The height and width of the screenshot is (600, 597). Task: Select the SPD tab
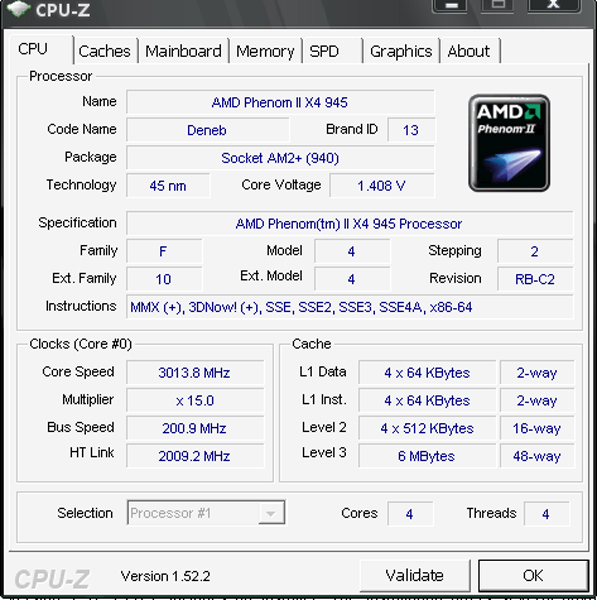click(332, 51)
